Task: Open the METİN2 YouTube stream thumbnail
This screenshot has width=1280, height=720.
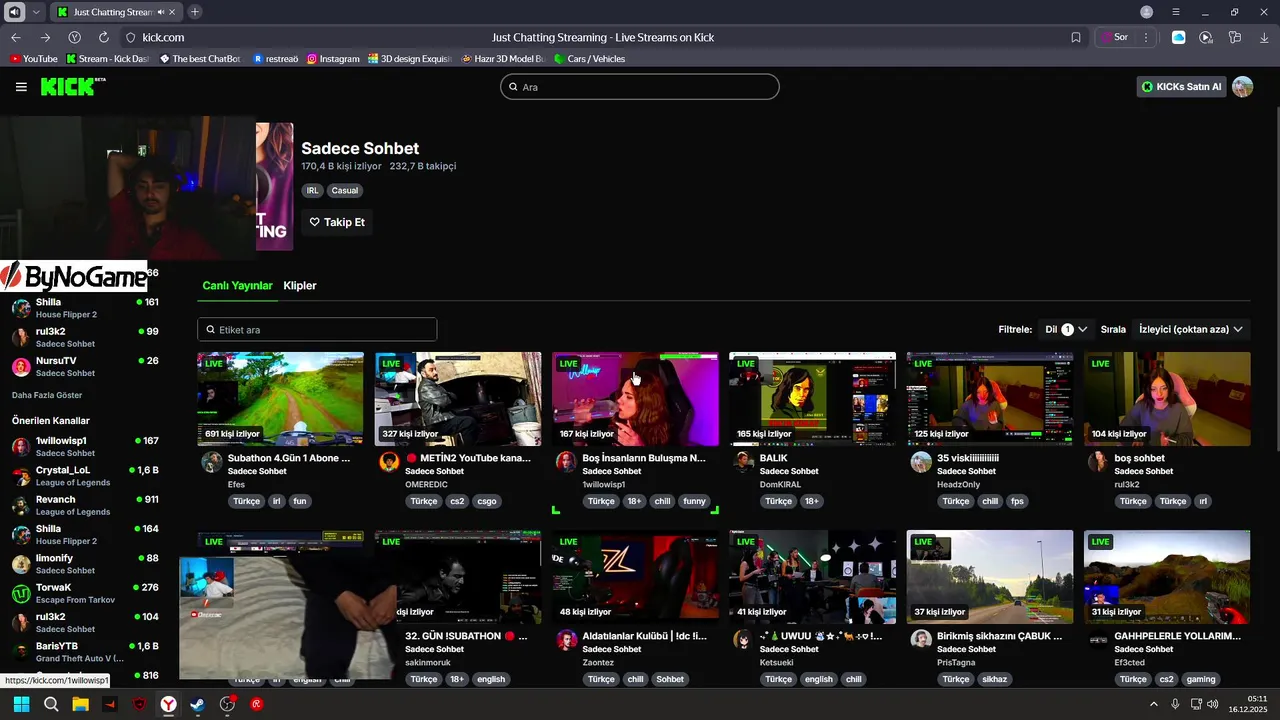Action: pos(458,399)
